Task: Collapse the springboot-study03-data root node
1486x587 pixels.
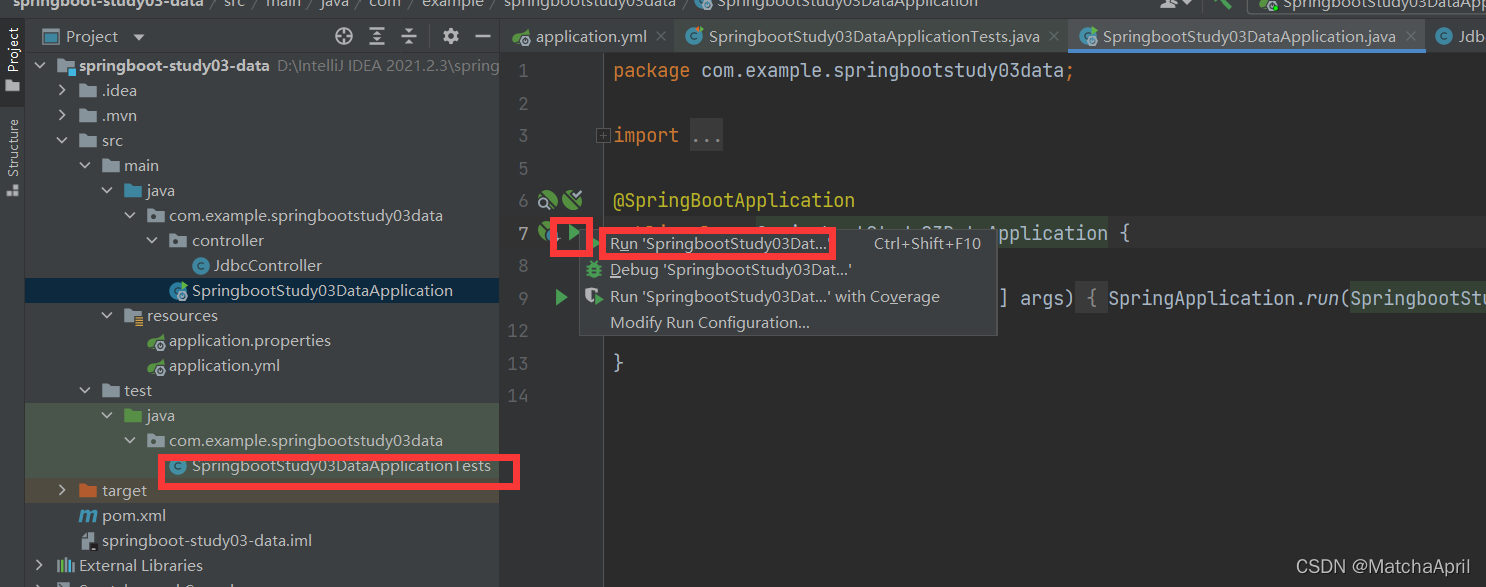Action: tap(40, 66)
